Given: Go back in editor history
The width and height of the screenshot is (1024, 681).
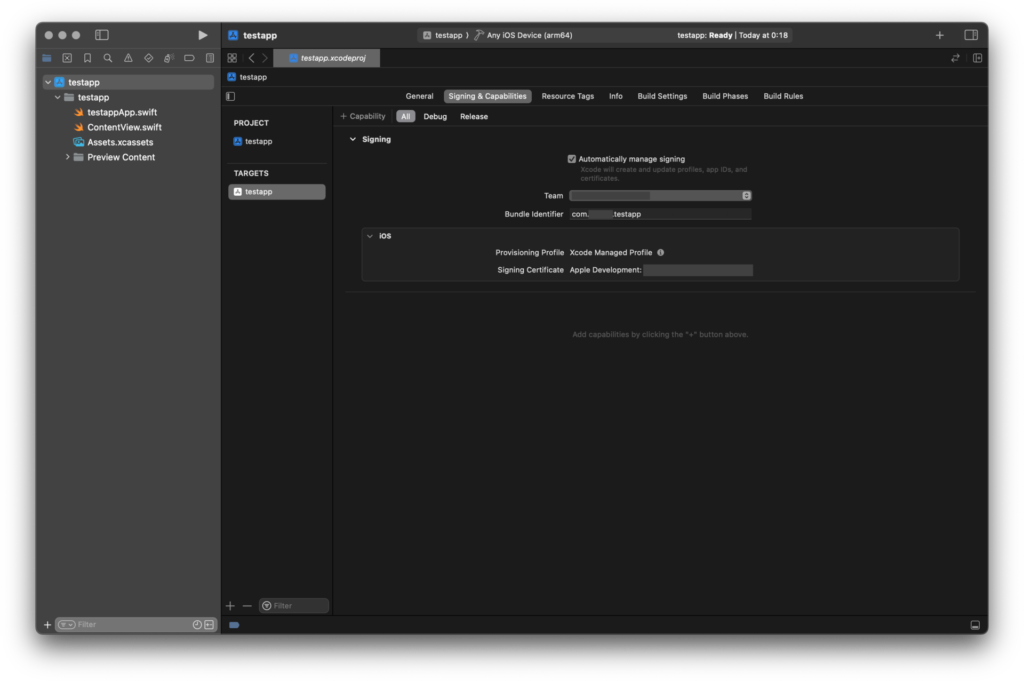Looking at the screenshot, I should click(x=251, y=58).
